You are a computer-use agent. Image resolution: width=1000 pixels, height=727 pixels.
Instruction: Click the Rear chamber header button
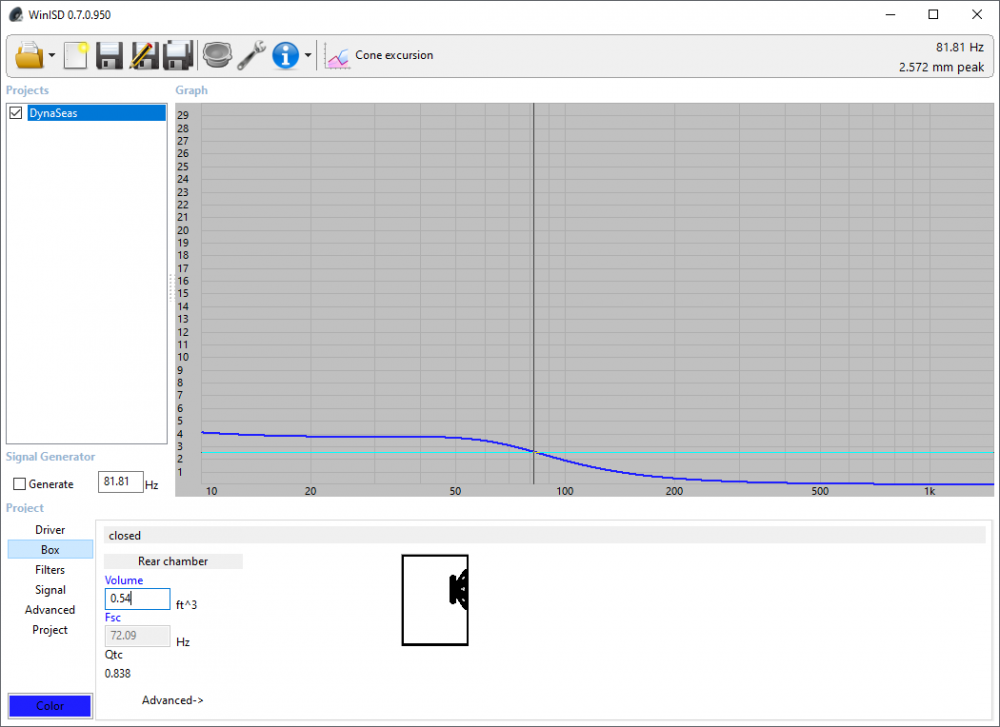click(x=173, y=561)
